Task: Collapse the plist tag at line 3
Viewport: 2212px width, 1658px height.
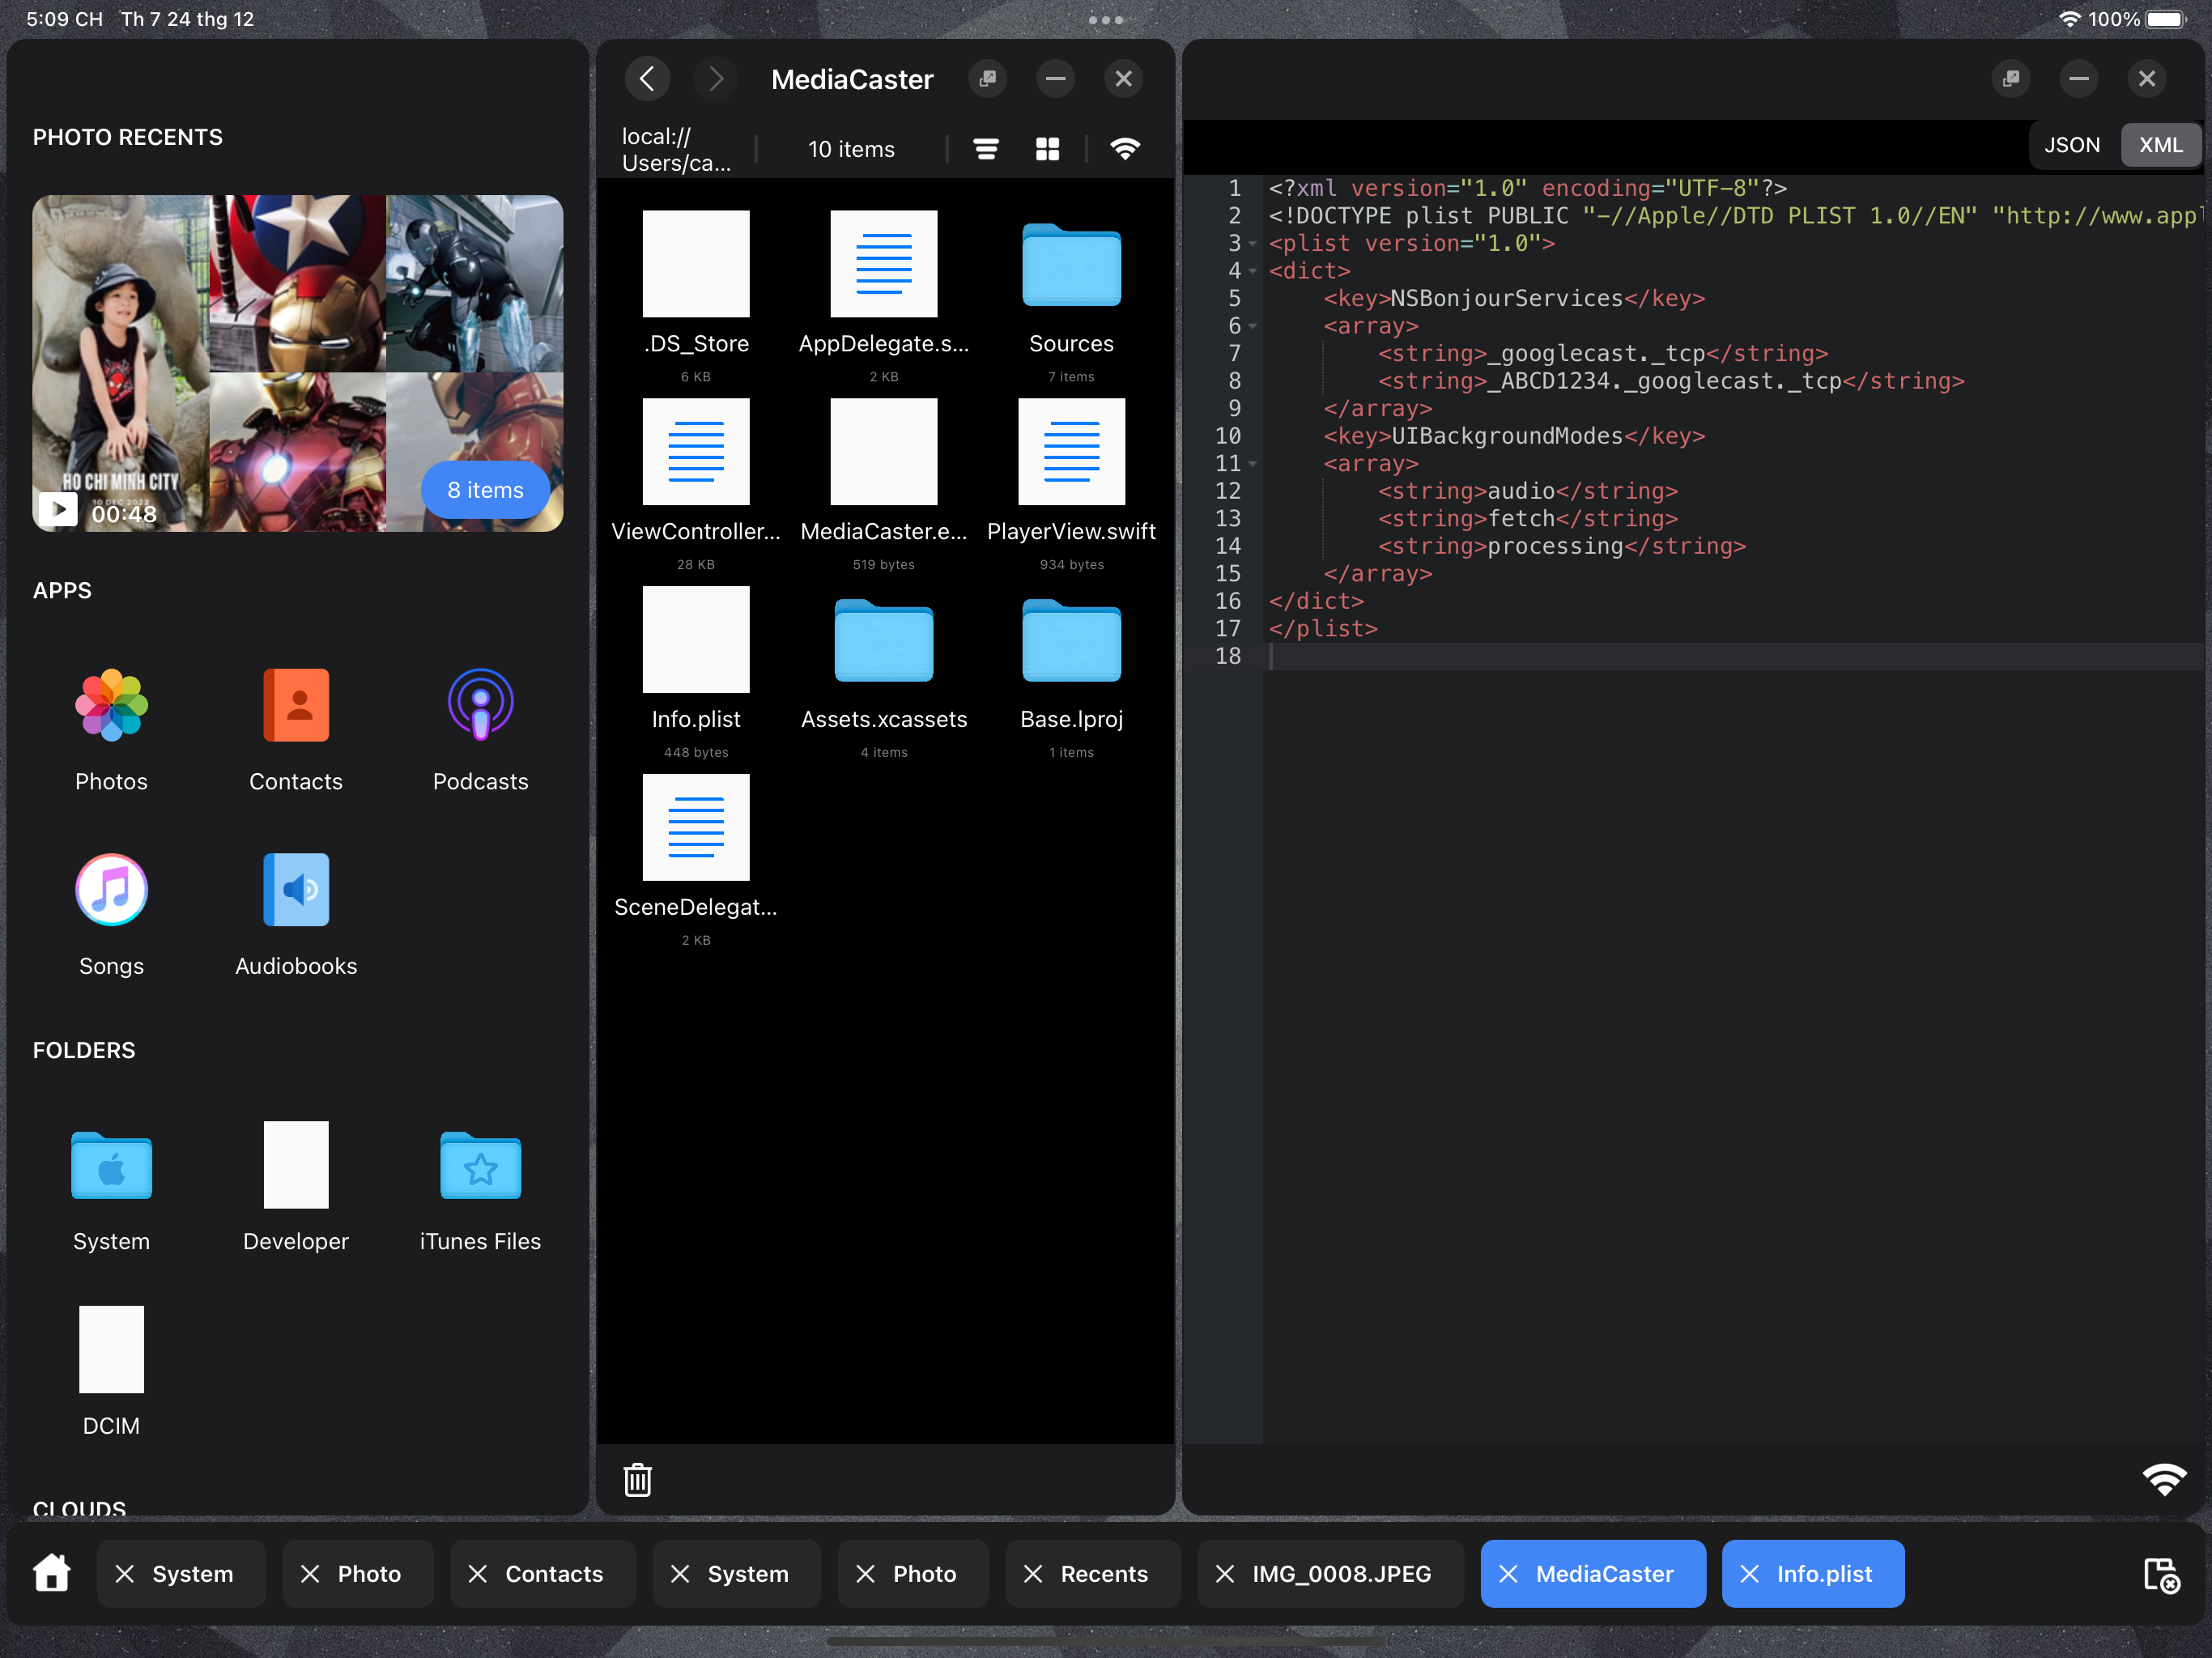Action: point(1253,244)
